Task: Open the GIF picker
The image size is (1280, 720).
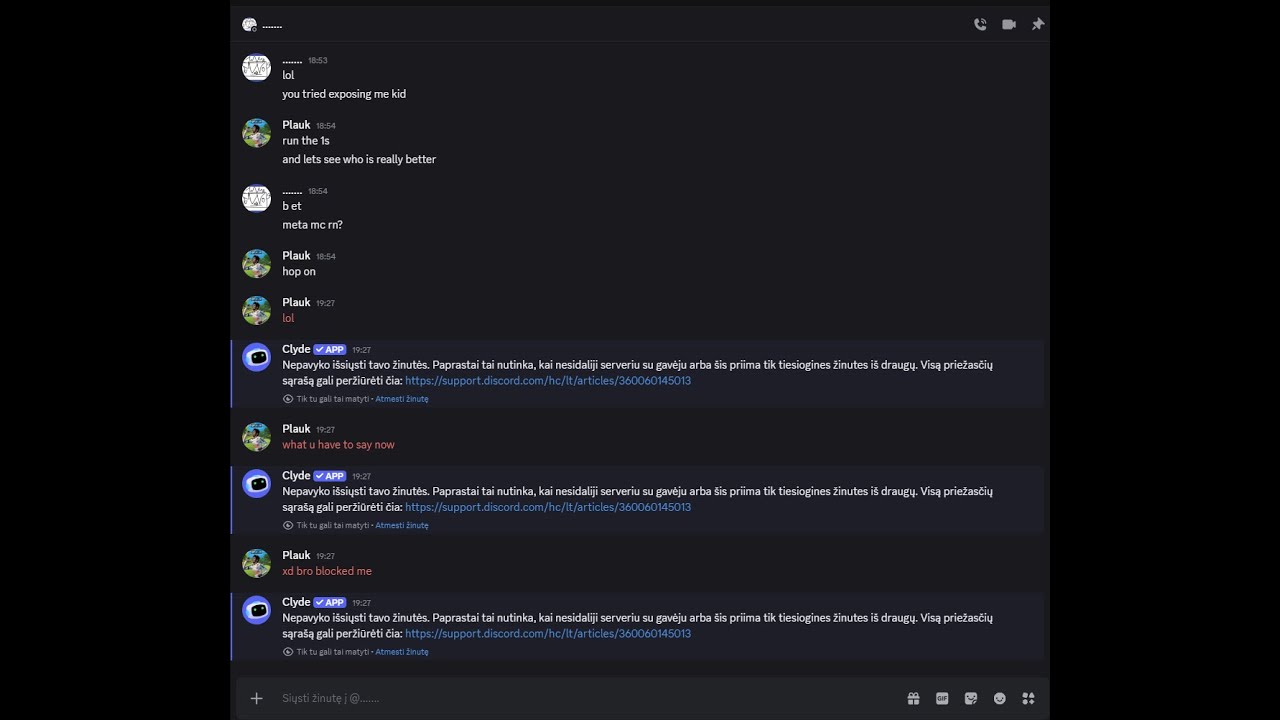Action: [x=942, y=698]
